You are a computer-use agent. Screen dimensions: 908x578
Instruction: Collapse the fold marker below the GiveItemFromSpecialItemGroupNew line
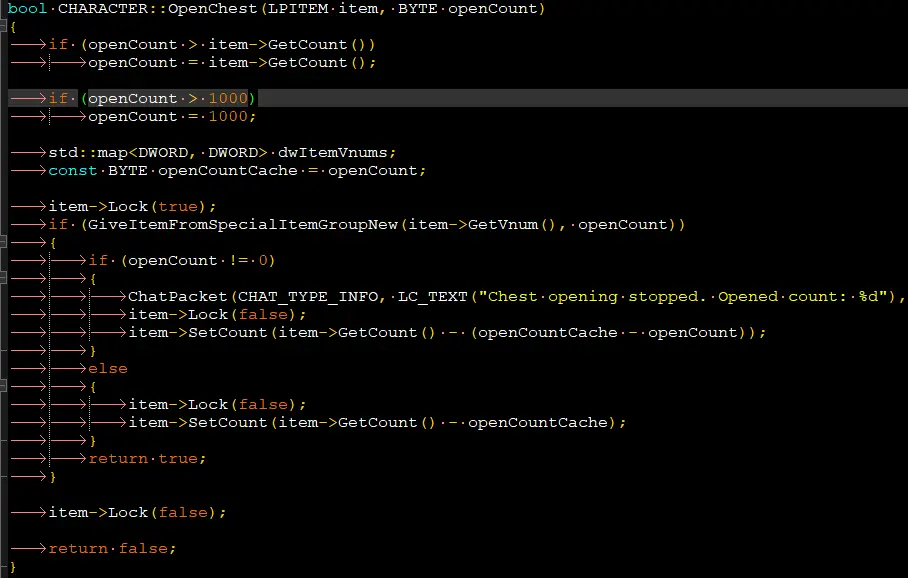pyautogui.click(x=3, y=242)
